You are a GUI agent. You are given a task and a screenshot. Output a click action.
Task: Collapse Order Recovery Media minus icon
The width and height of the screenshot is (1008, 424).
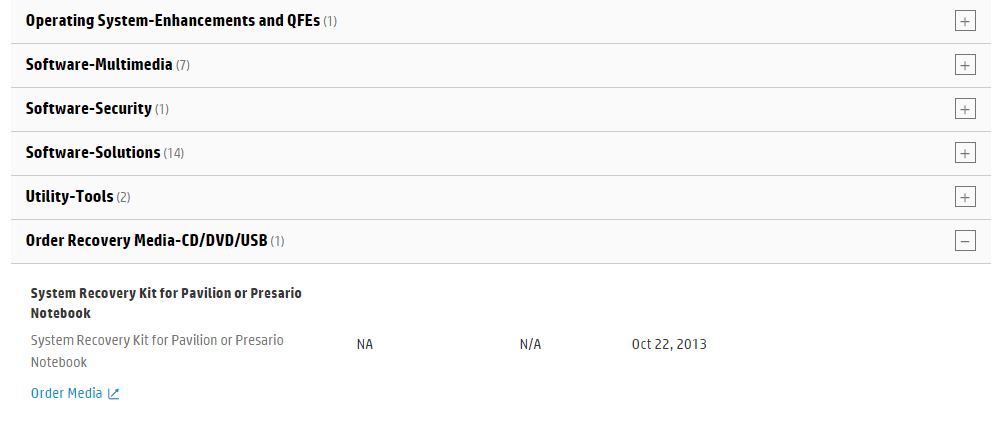point(965,241)
